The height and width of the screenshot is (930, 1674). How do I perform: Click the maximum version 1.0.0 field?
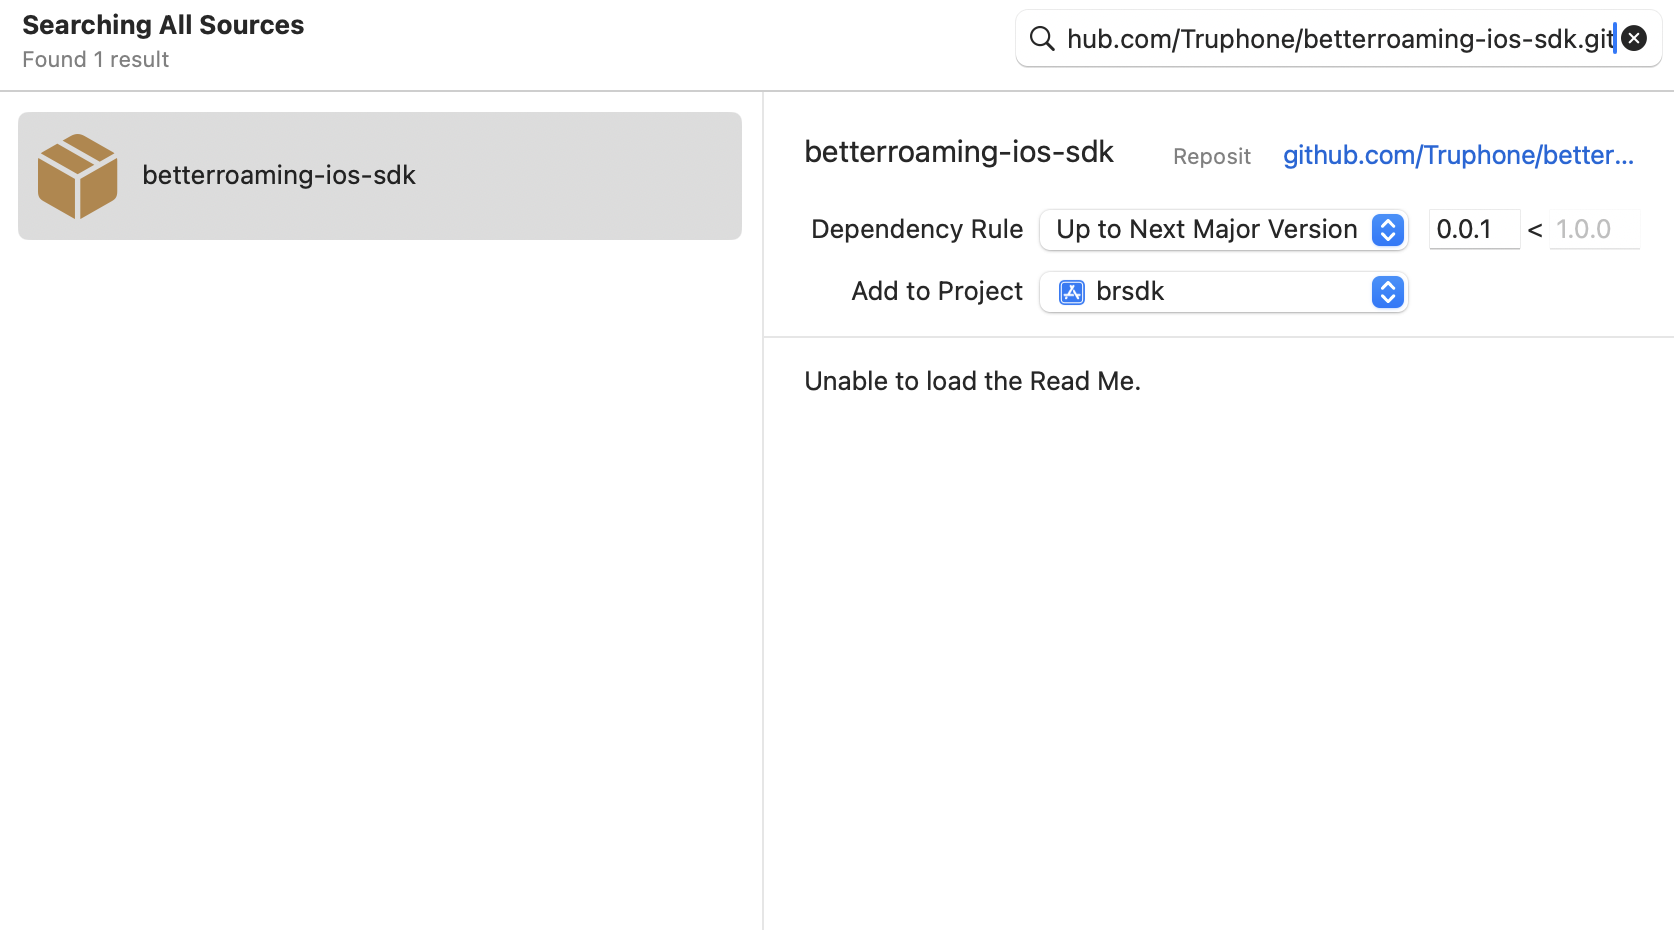[1594, 230]
